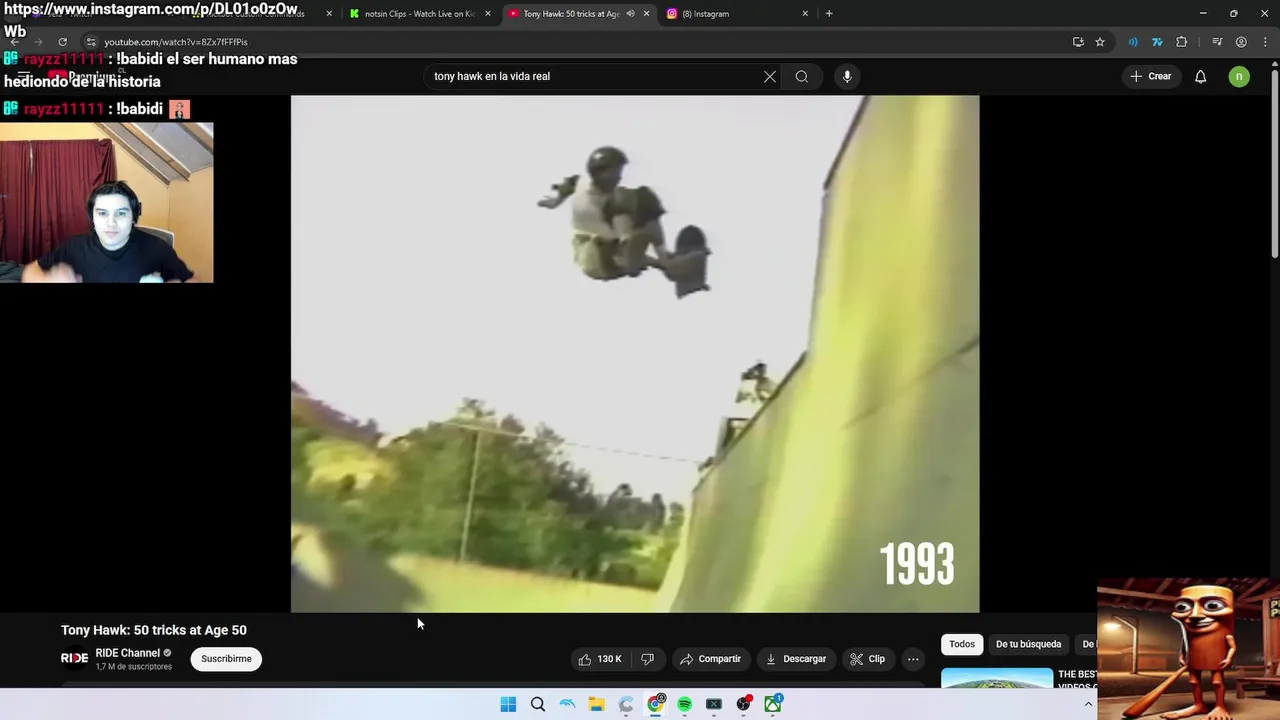Screen dimensions: 1280x720
Task: Bookmark this page with the star icon
Action: pyautogui.click(x=1100, y=42)
